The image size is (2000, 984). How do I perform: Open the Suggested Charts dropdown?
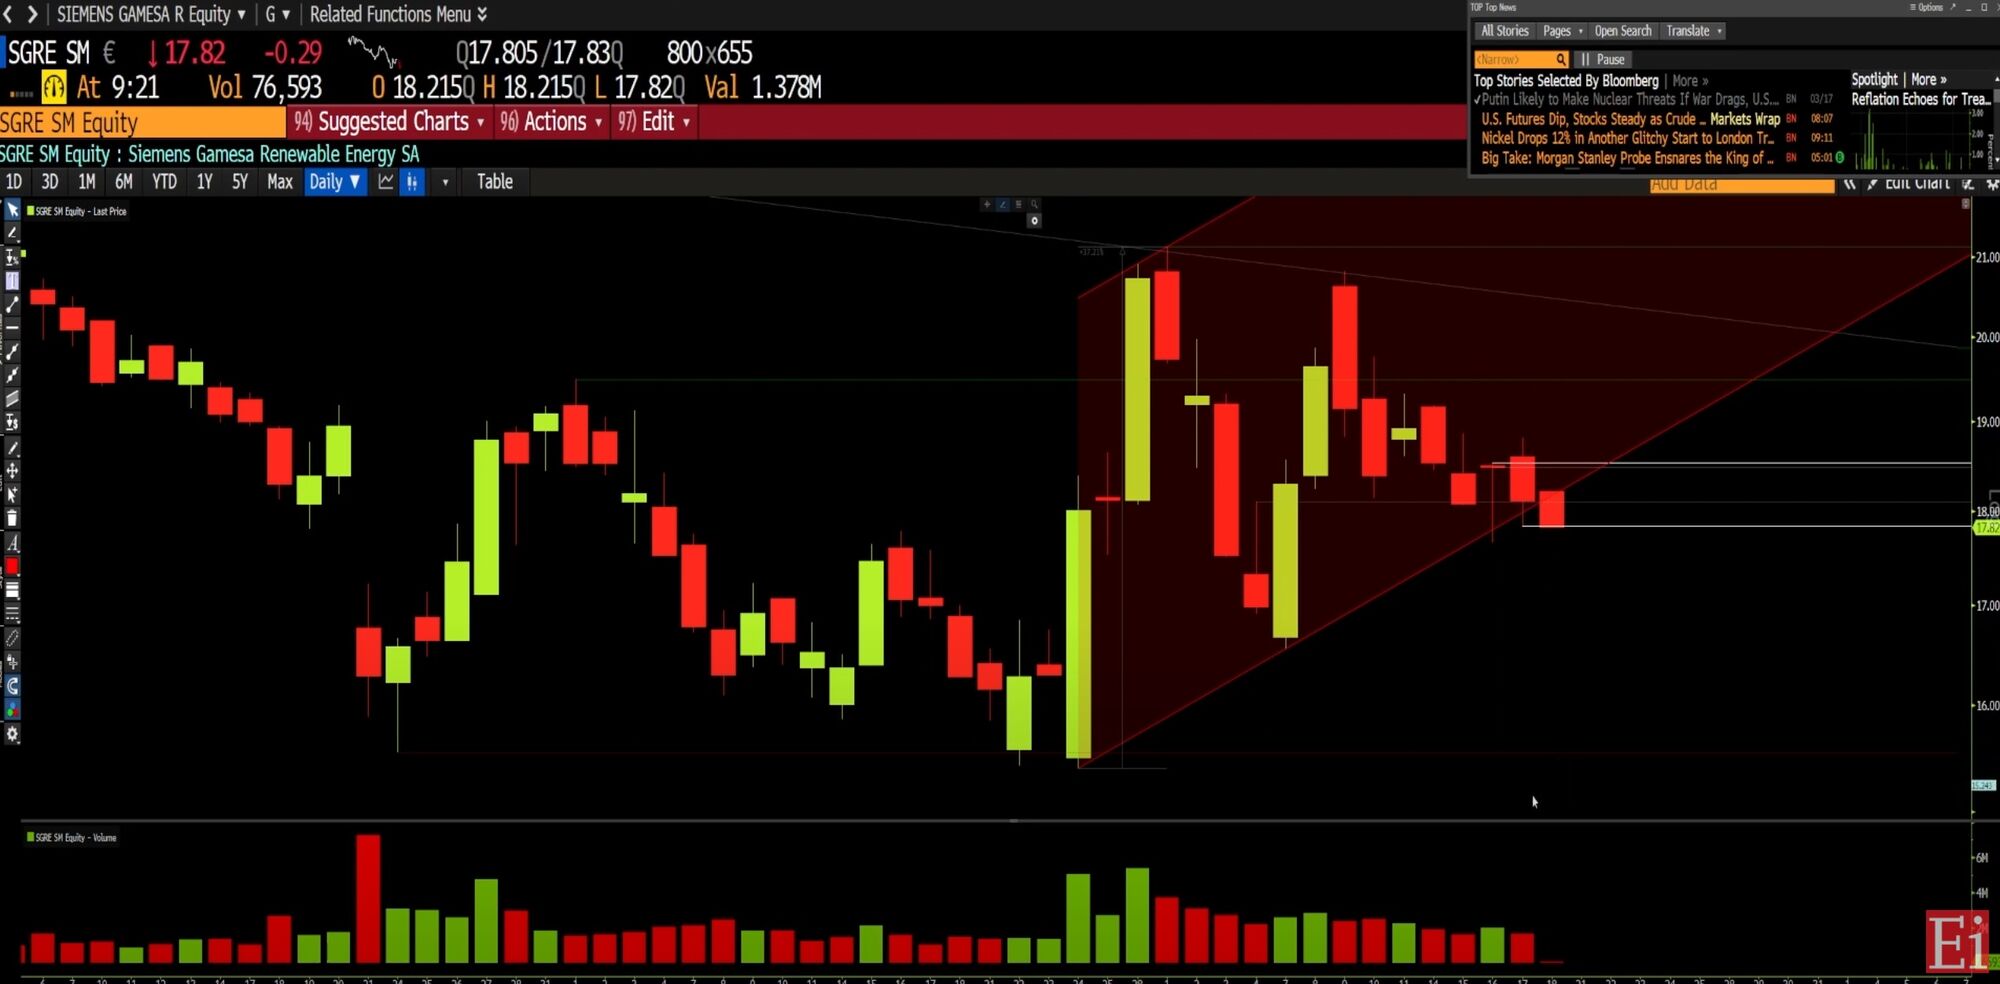[389, 122]
